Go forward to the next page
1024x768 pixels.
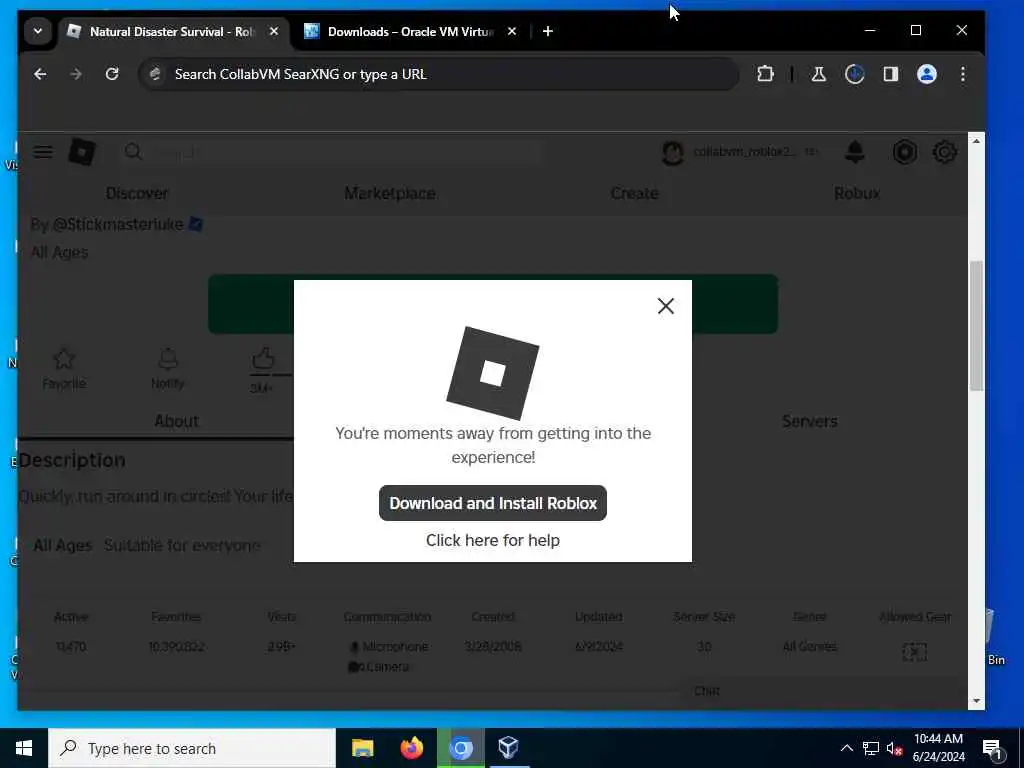[x=76, y=74]
